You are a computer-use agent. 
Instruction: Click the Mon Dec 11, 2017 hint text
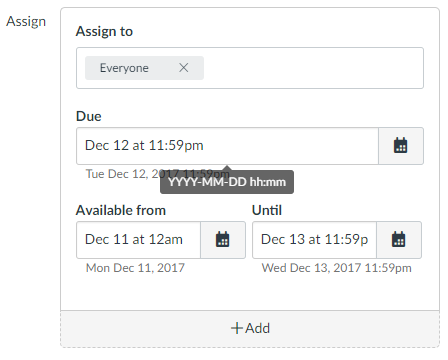pyautogui.click(x=135, y=268)
